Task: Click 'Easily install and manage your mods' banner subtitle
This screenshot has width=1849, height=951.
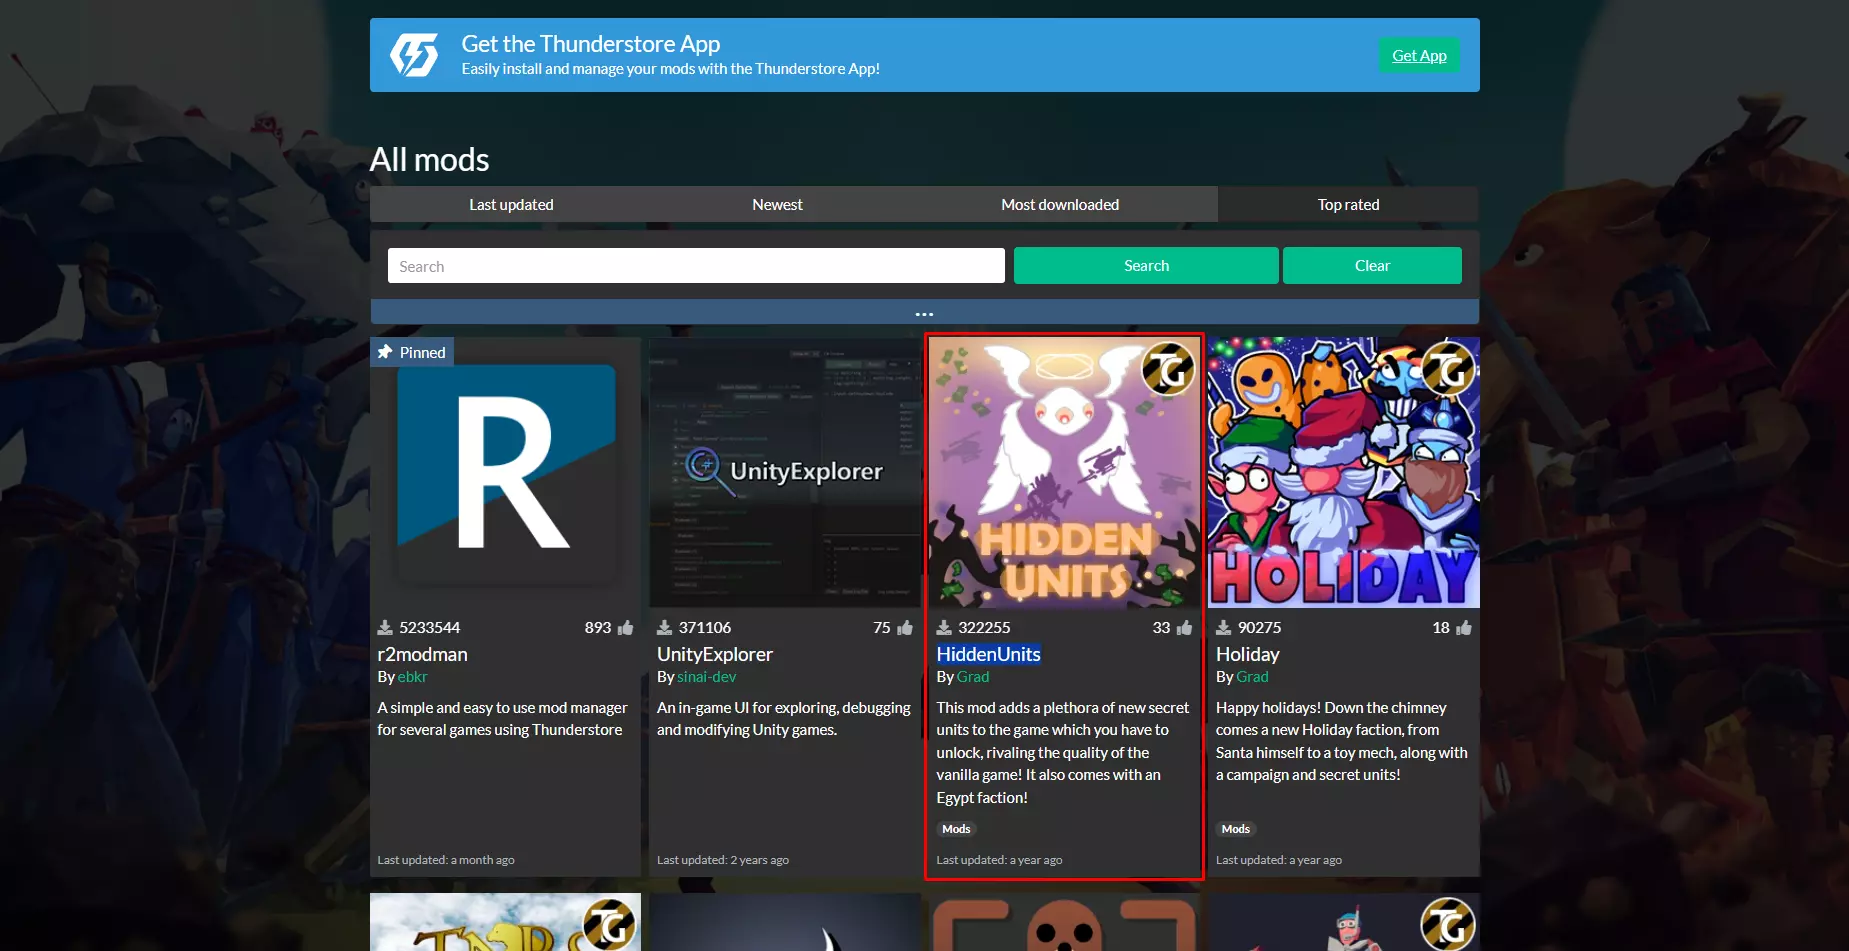Action: point(671,69)
